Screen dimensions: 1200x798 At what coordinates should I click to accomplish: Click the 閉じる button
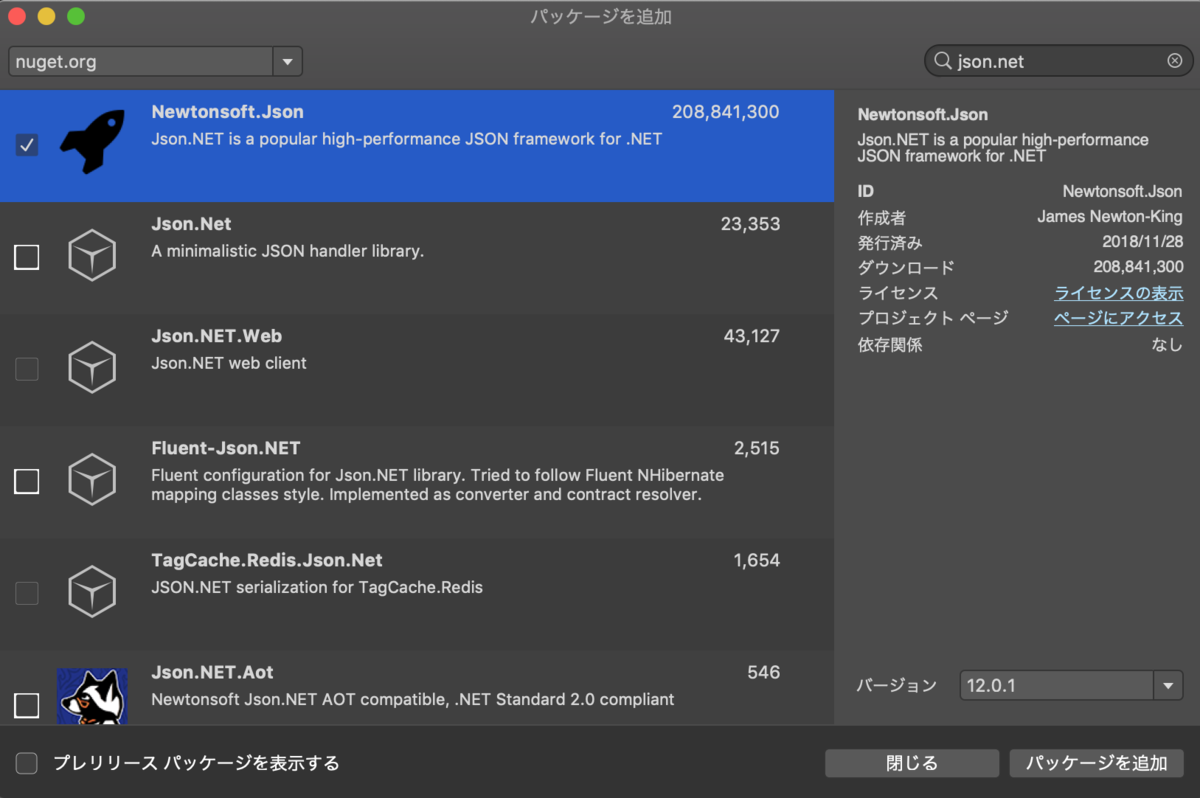point(911,762)
